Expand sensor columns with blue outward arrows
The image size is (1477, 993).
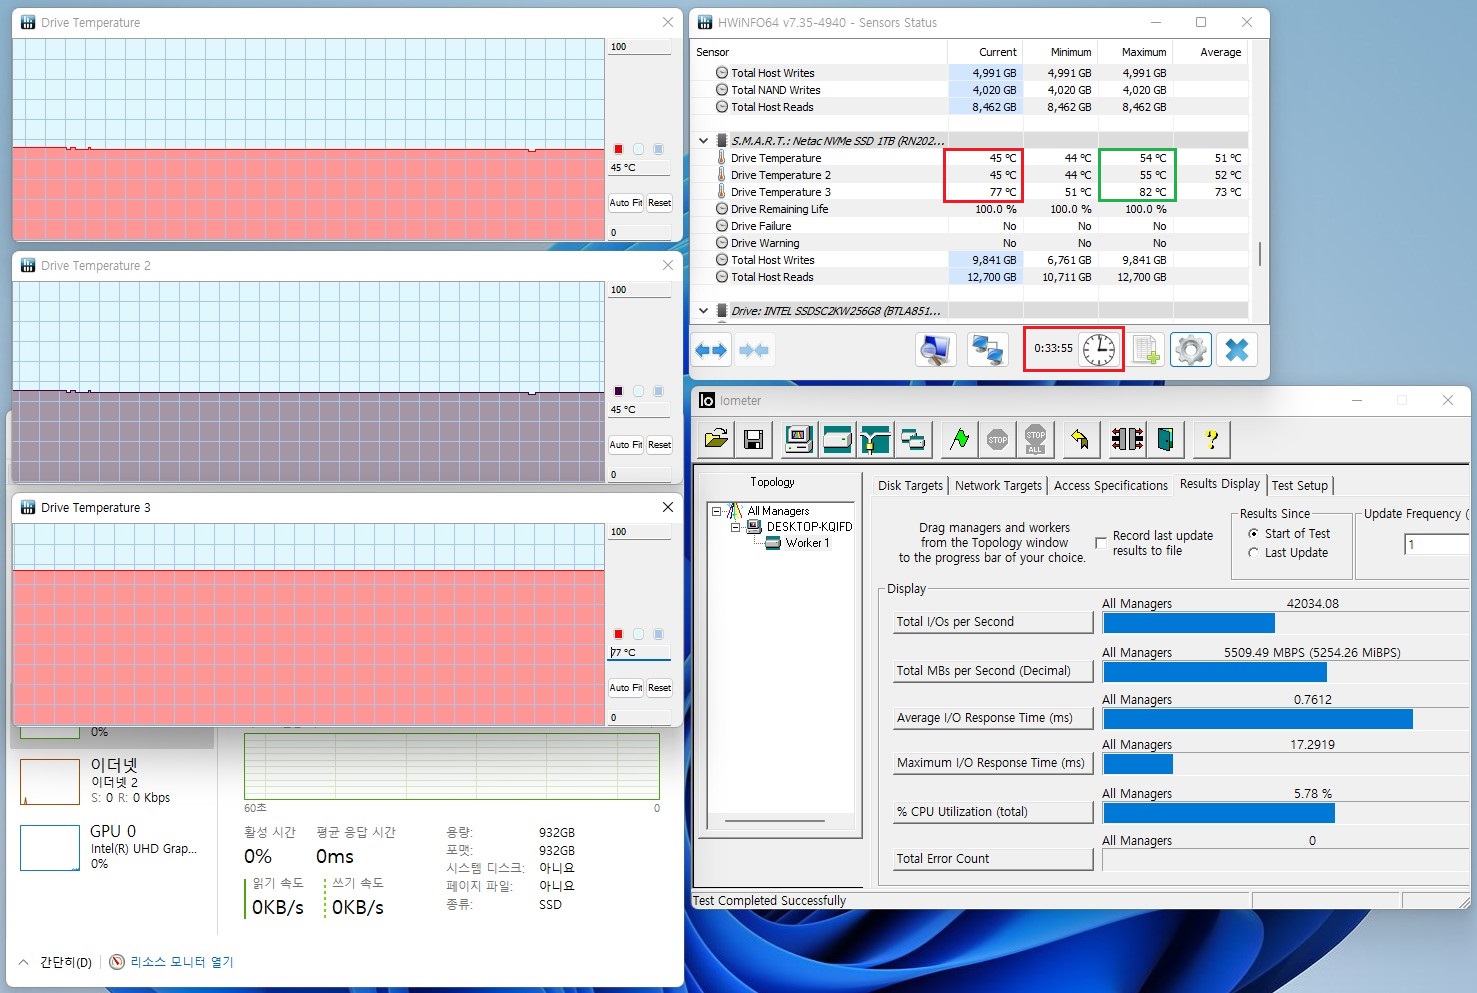tap(711, 350)
